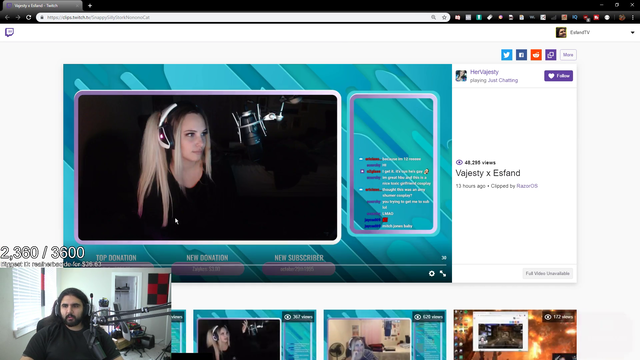The width and height of the screenshot is (640, 360).
Task: Open a new browser tab with plus
Action: [90, 6]
